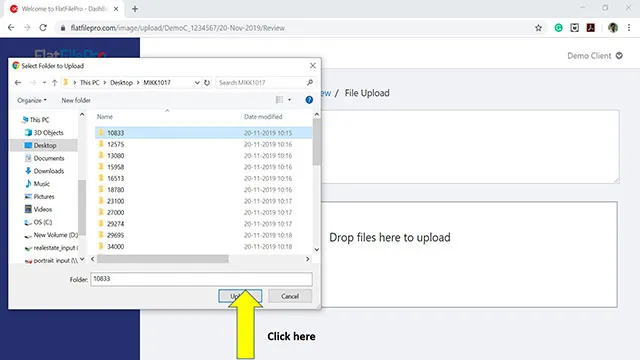Select folder 18780
Viewport: 640px width, 360px height.
click(203, 190)
